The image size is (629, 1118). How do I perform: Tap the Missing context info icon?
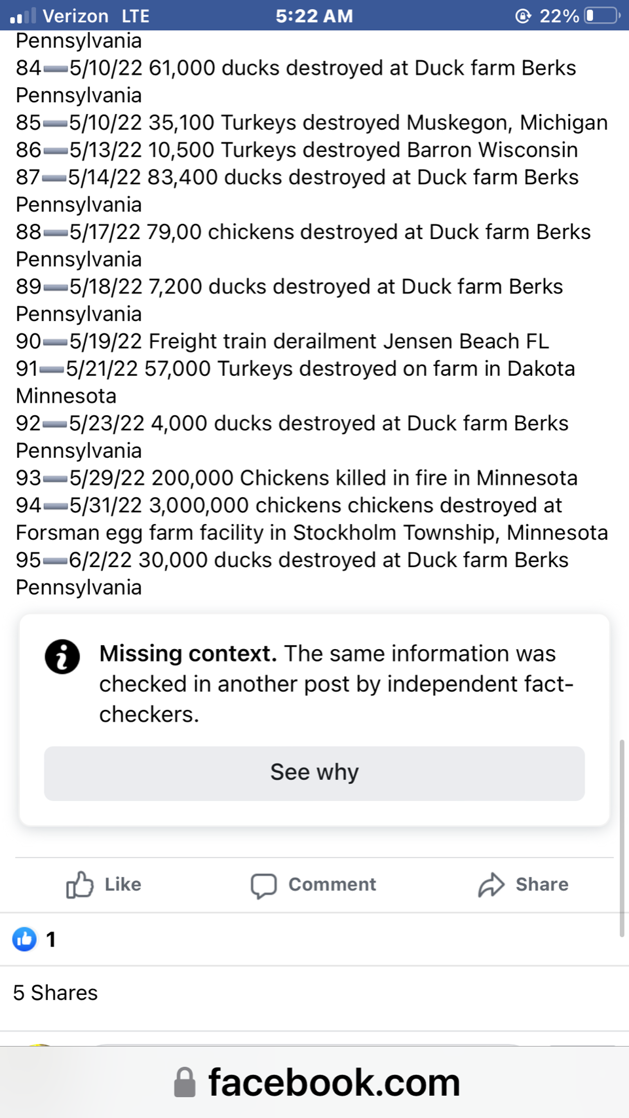point(61,657)
